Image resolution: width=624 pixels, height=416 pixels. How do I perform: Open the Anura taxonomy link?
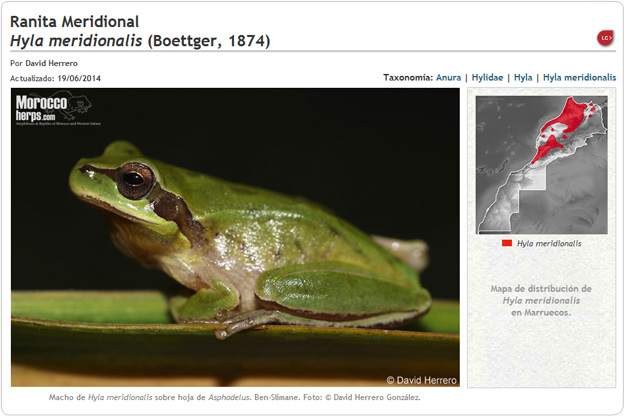point(448,78)
